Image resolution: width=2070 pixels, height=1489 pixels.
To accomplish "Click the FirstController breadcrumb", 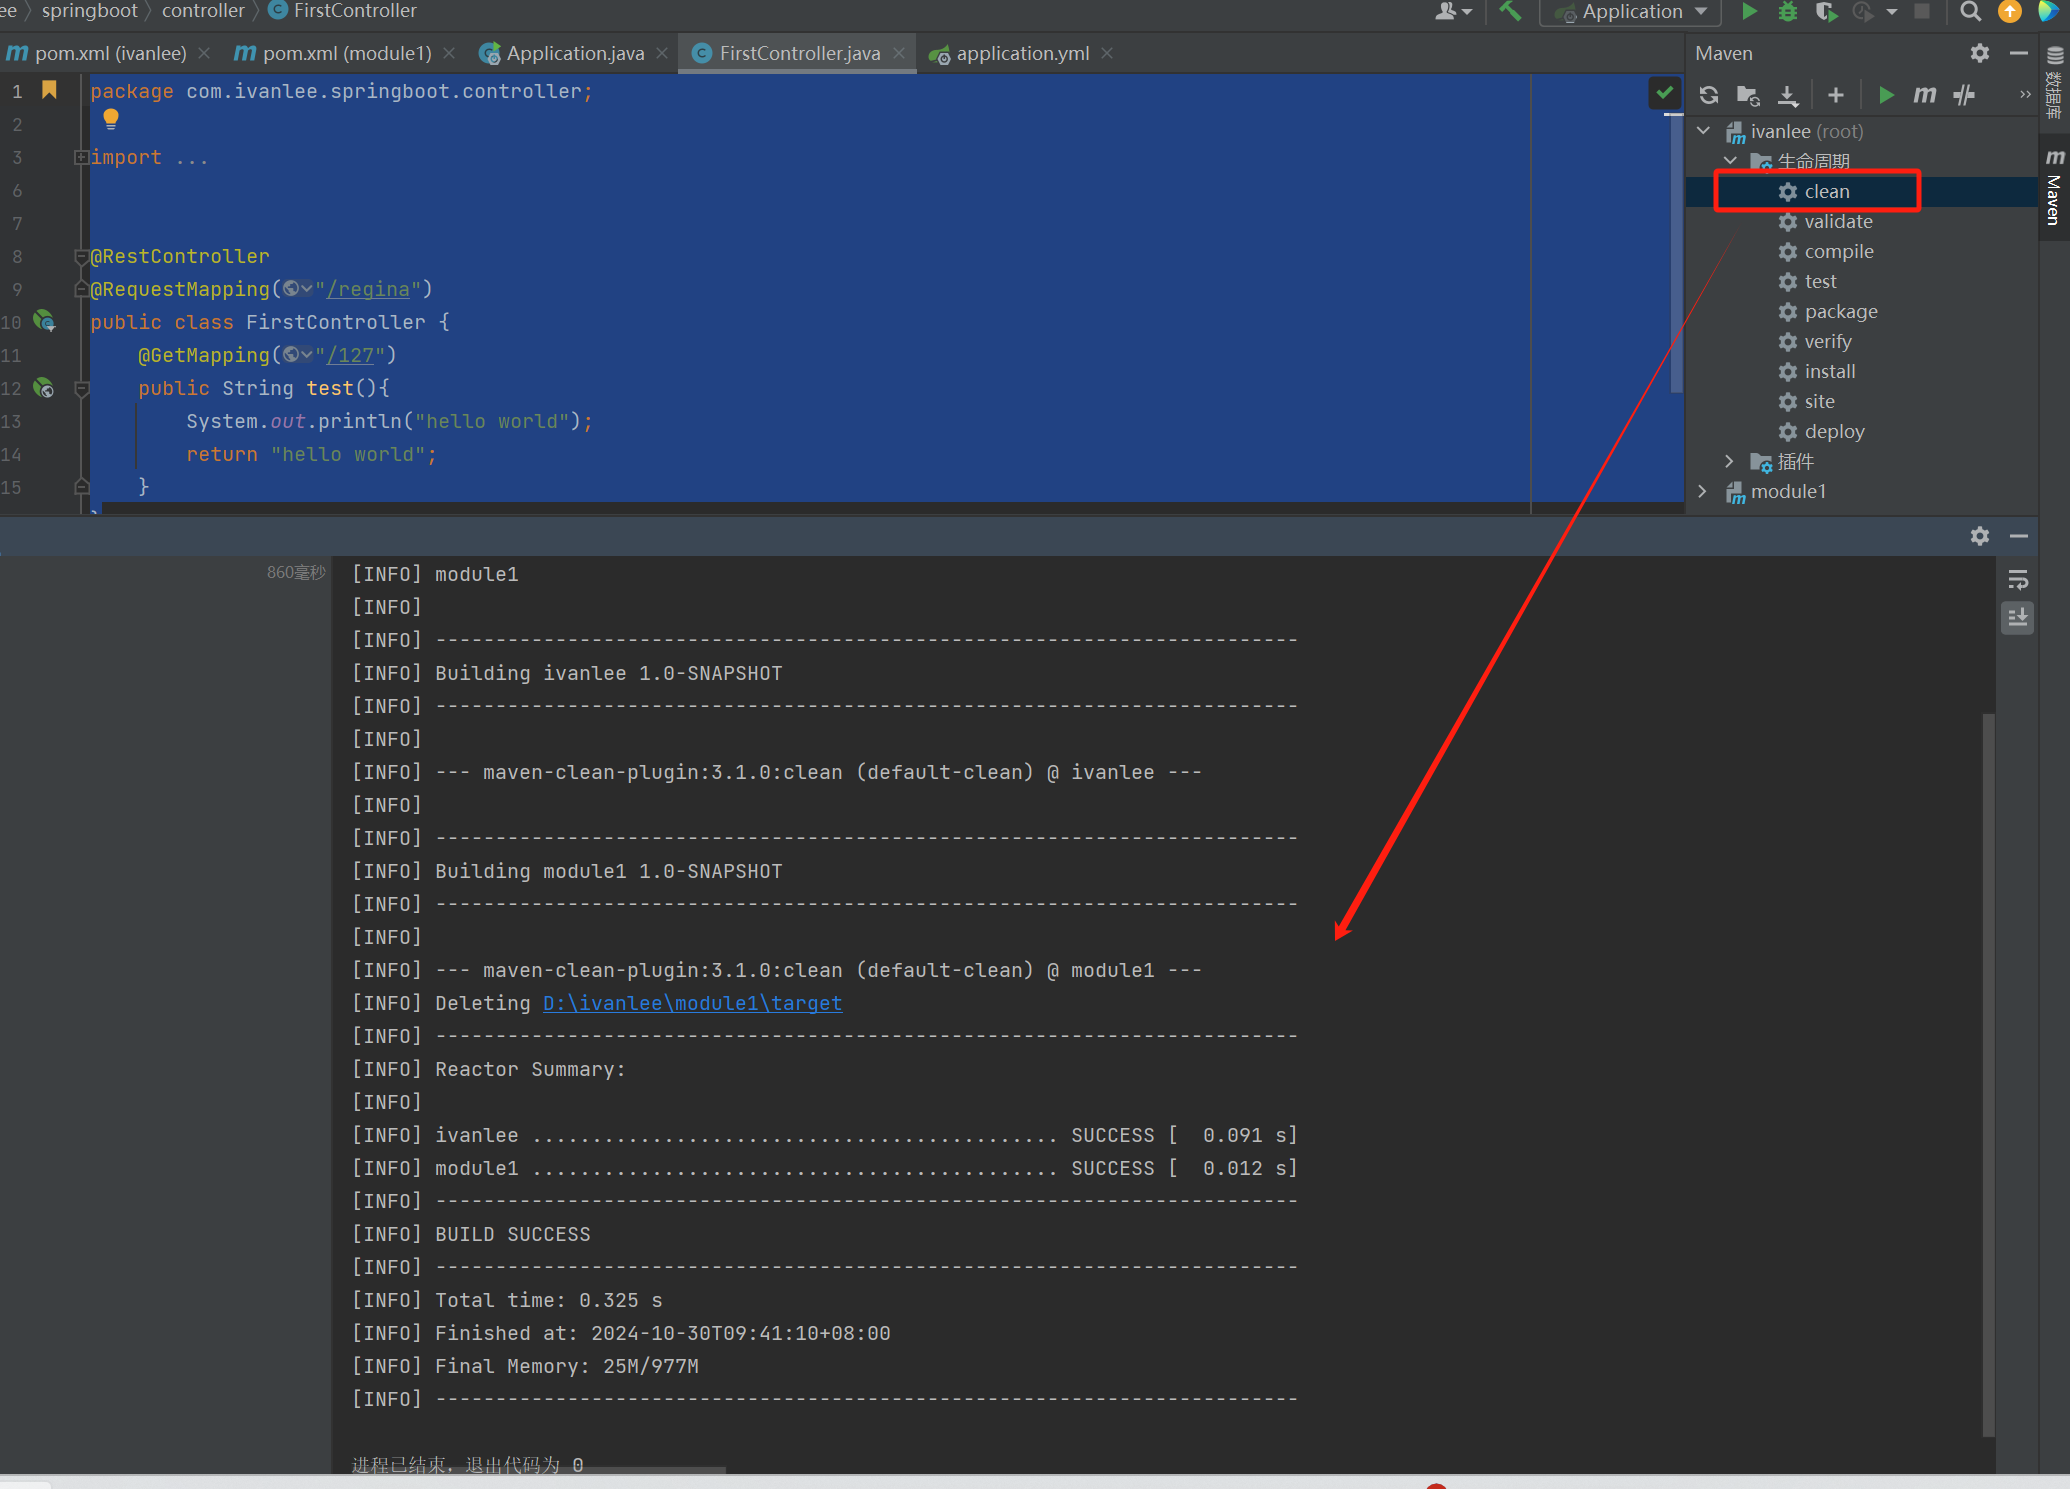I will 344,11.
